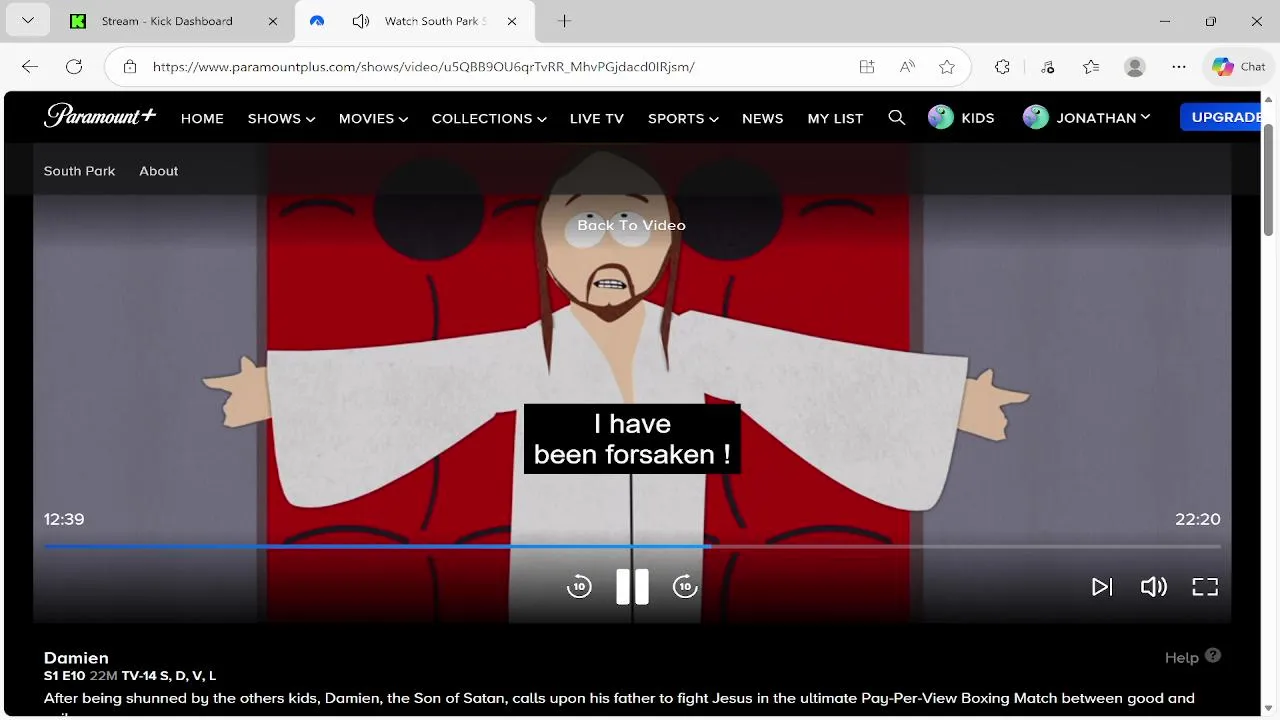Open the Kids profile avatar
The width and height of the screenshot is (1280, 720).
pyautogui.click(x=941, y=118)
